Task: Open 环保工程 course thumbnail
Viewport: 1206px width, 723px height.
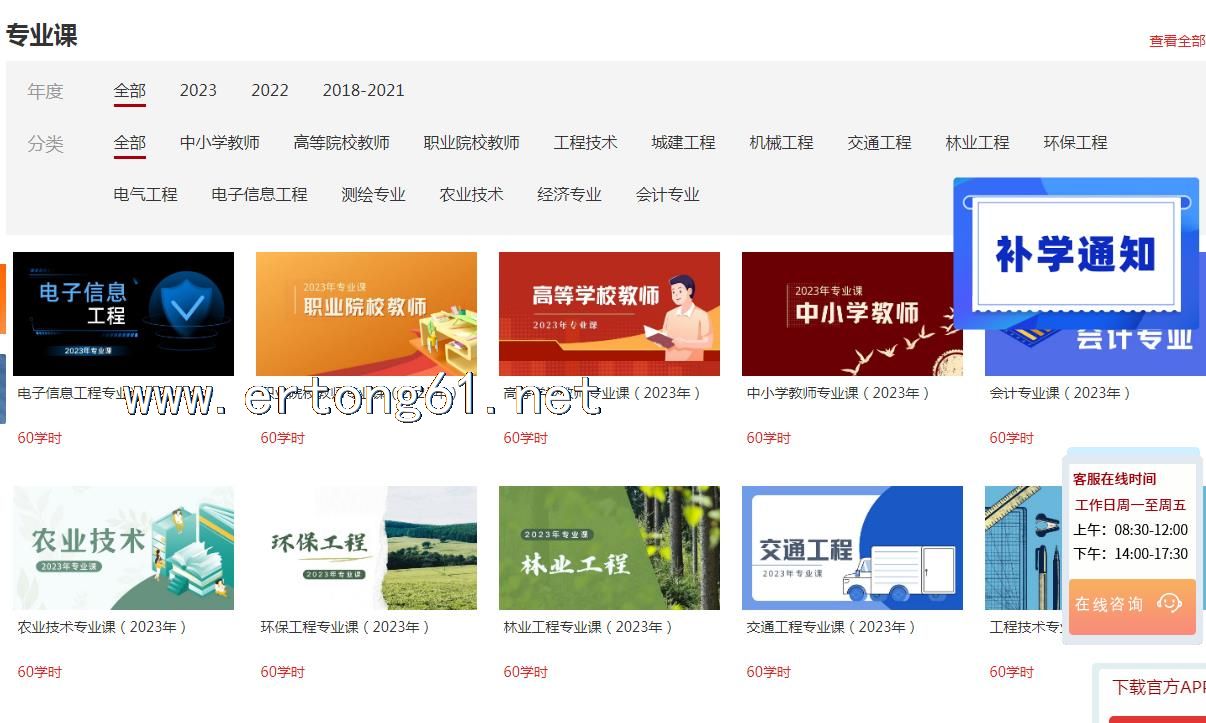Action: (366, 547)
